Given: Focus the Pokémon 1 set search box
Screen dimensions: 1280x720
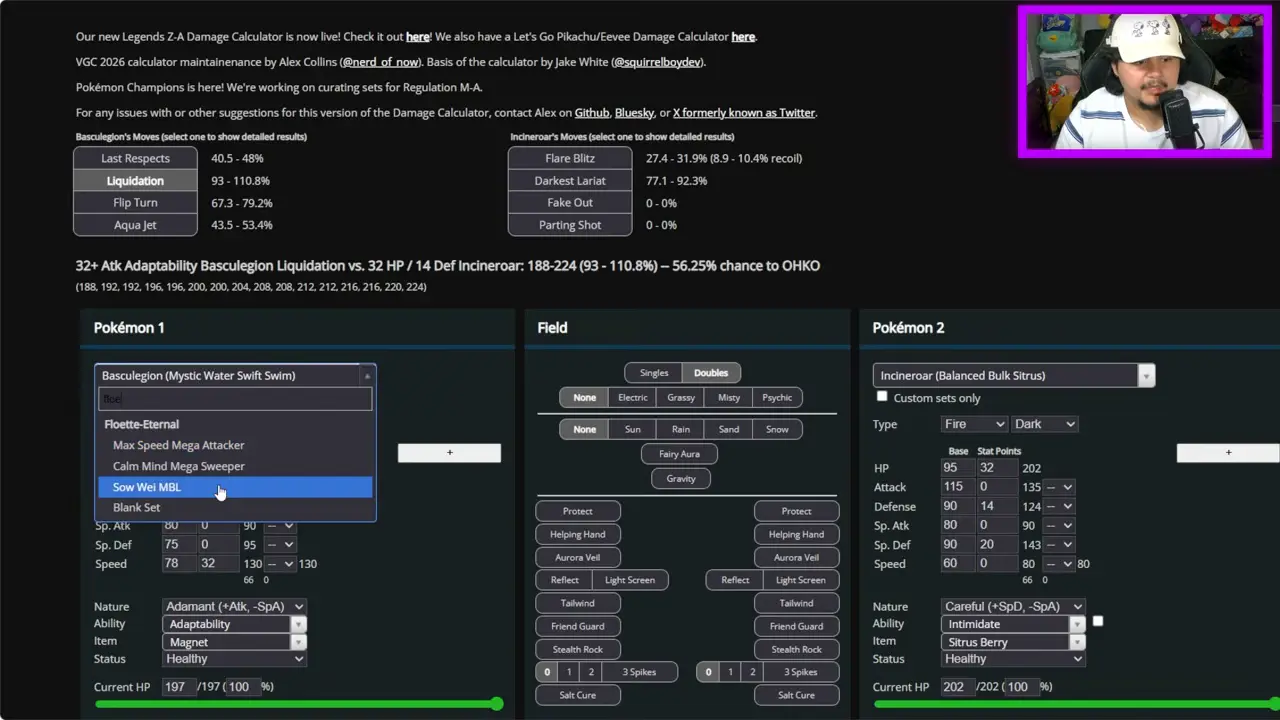Looking at the screenshot, I should pos(235,399).
